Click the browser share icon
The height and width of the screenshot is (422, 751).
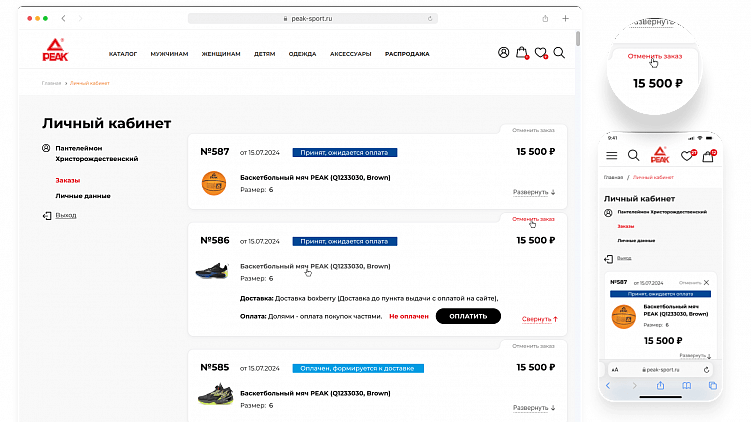pyautogui.click(x=545, y=18)
